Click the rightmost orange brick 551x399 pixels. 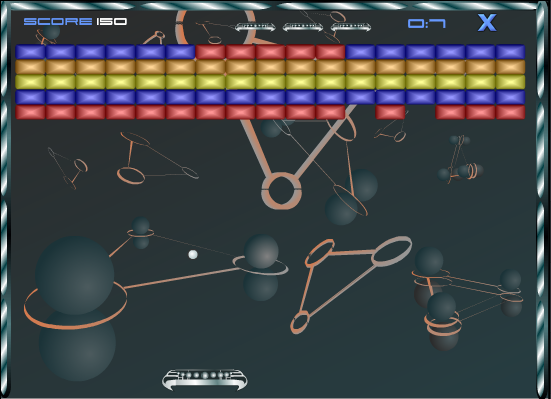click(510, 67)
